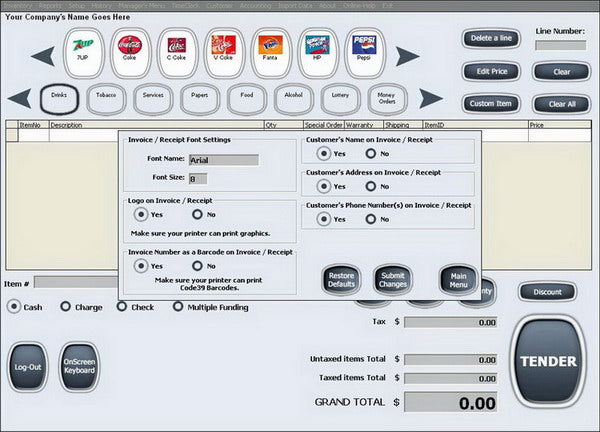The width and height of the screenshot is (600, 432).
Task: Open the Setup menu
Action: click(77, 5)
